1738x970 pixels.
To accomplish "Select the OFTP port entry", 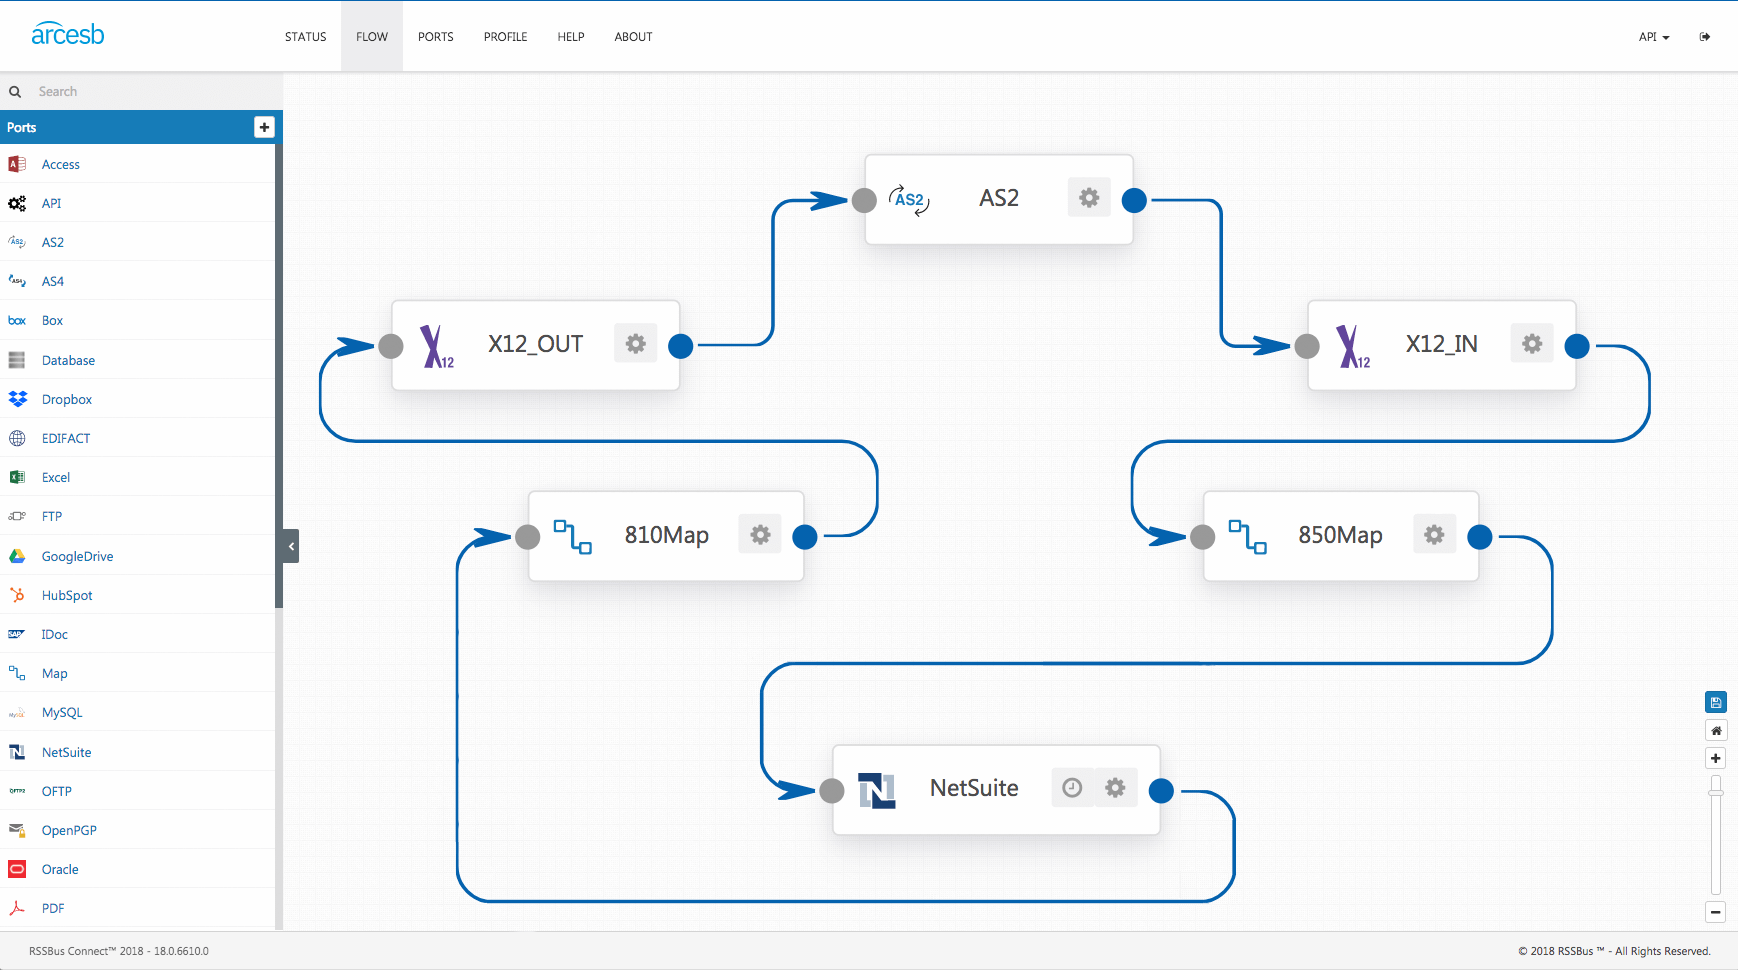I will coord(137,791).
